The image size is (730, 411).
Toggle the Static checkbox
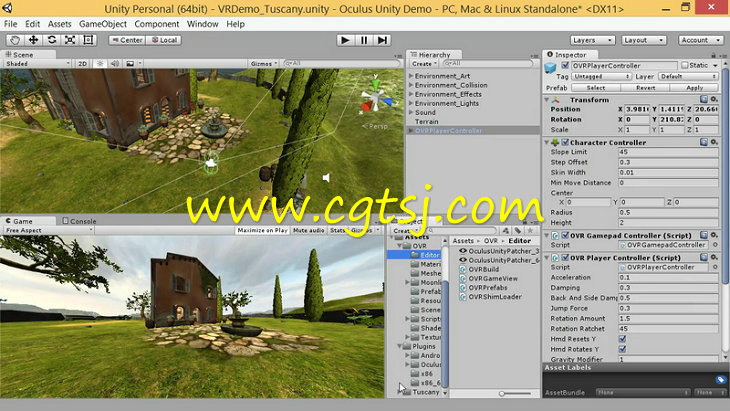tap(685, 65)
